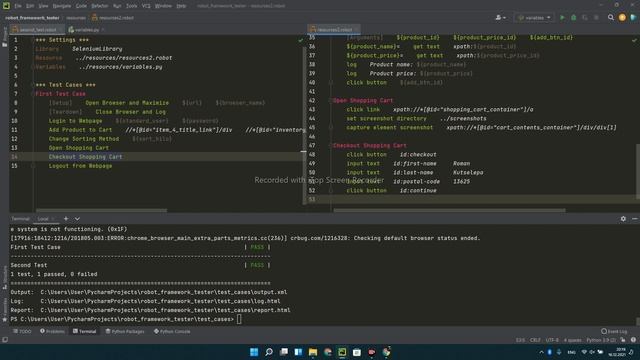Switch to the second_test.robot editor tab
The image size is (640, 360).
[38, 29]
